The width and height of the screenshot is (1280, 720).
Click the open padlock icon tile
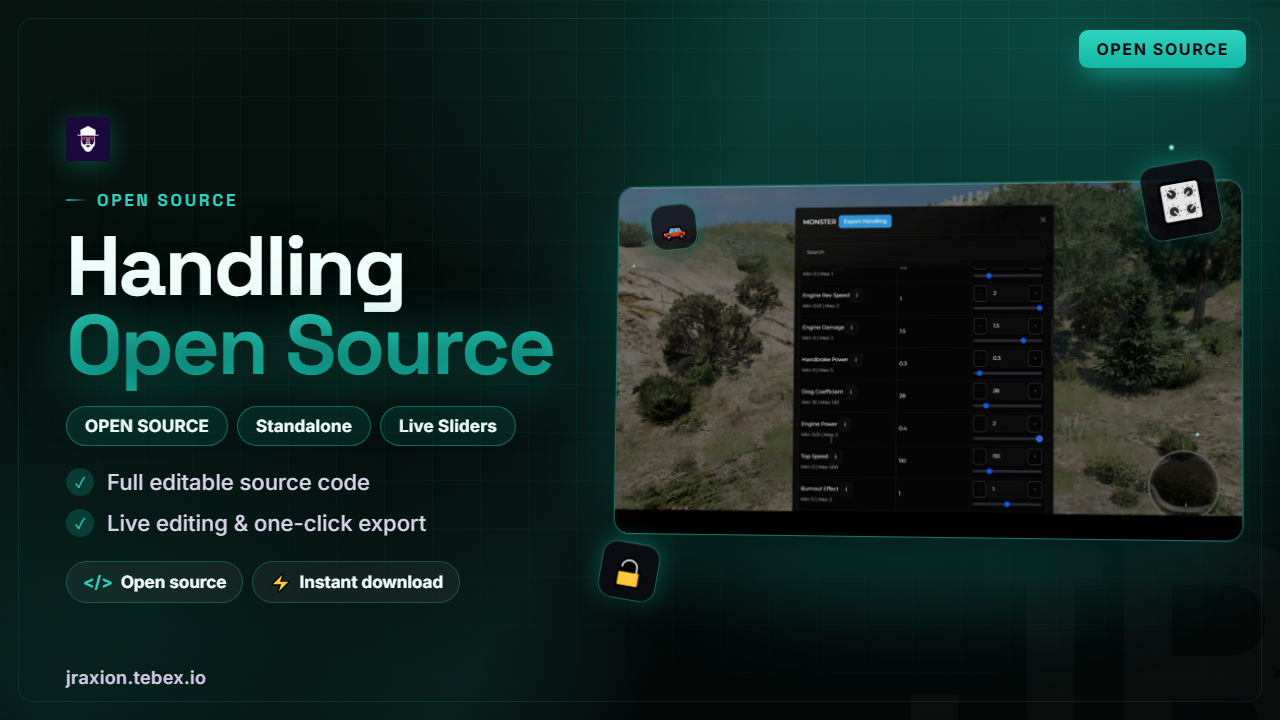629,572
